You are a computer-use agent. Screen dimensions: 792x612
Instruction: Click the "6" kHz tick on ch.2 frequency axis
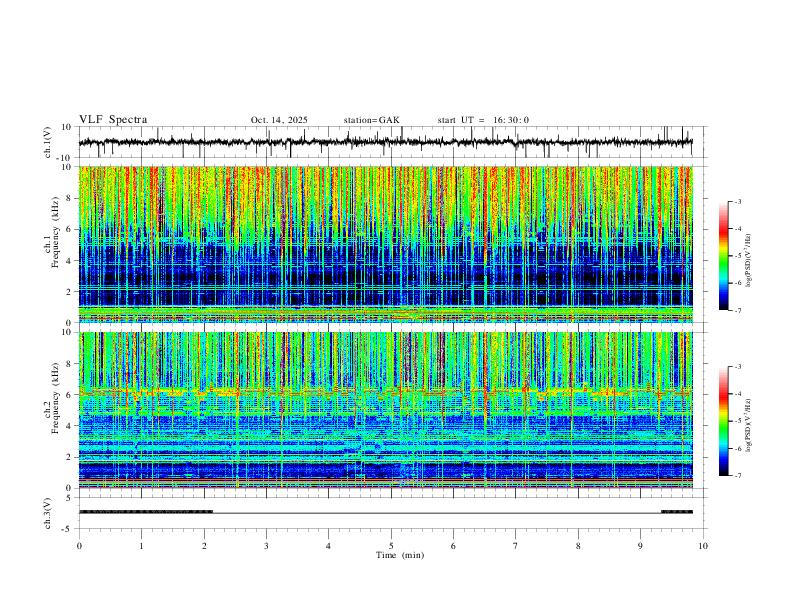[69, 395]
